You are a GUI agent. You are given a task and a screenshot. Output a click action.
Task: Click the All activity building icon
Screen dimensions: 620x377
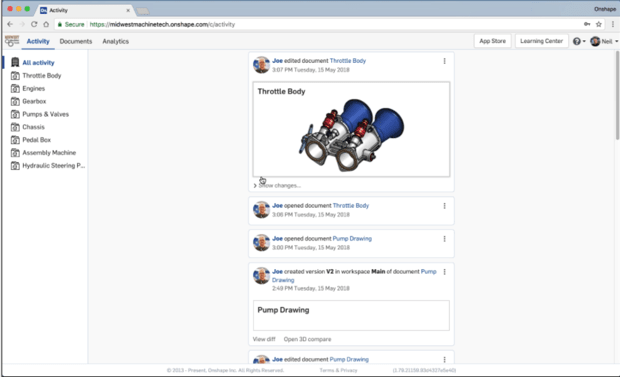pos(15,62)
